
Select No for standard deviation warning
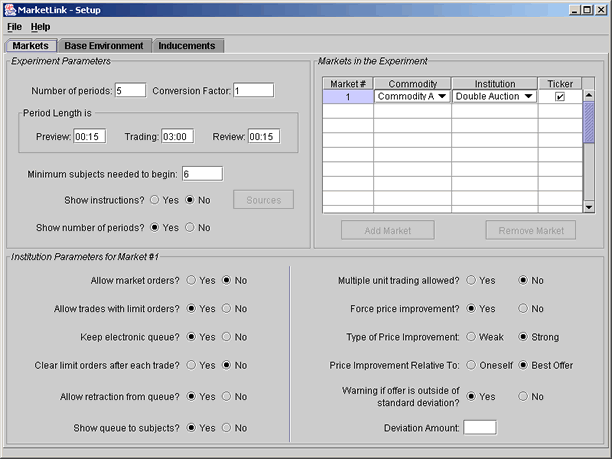click(x=523, y=397)
